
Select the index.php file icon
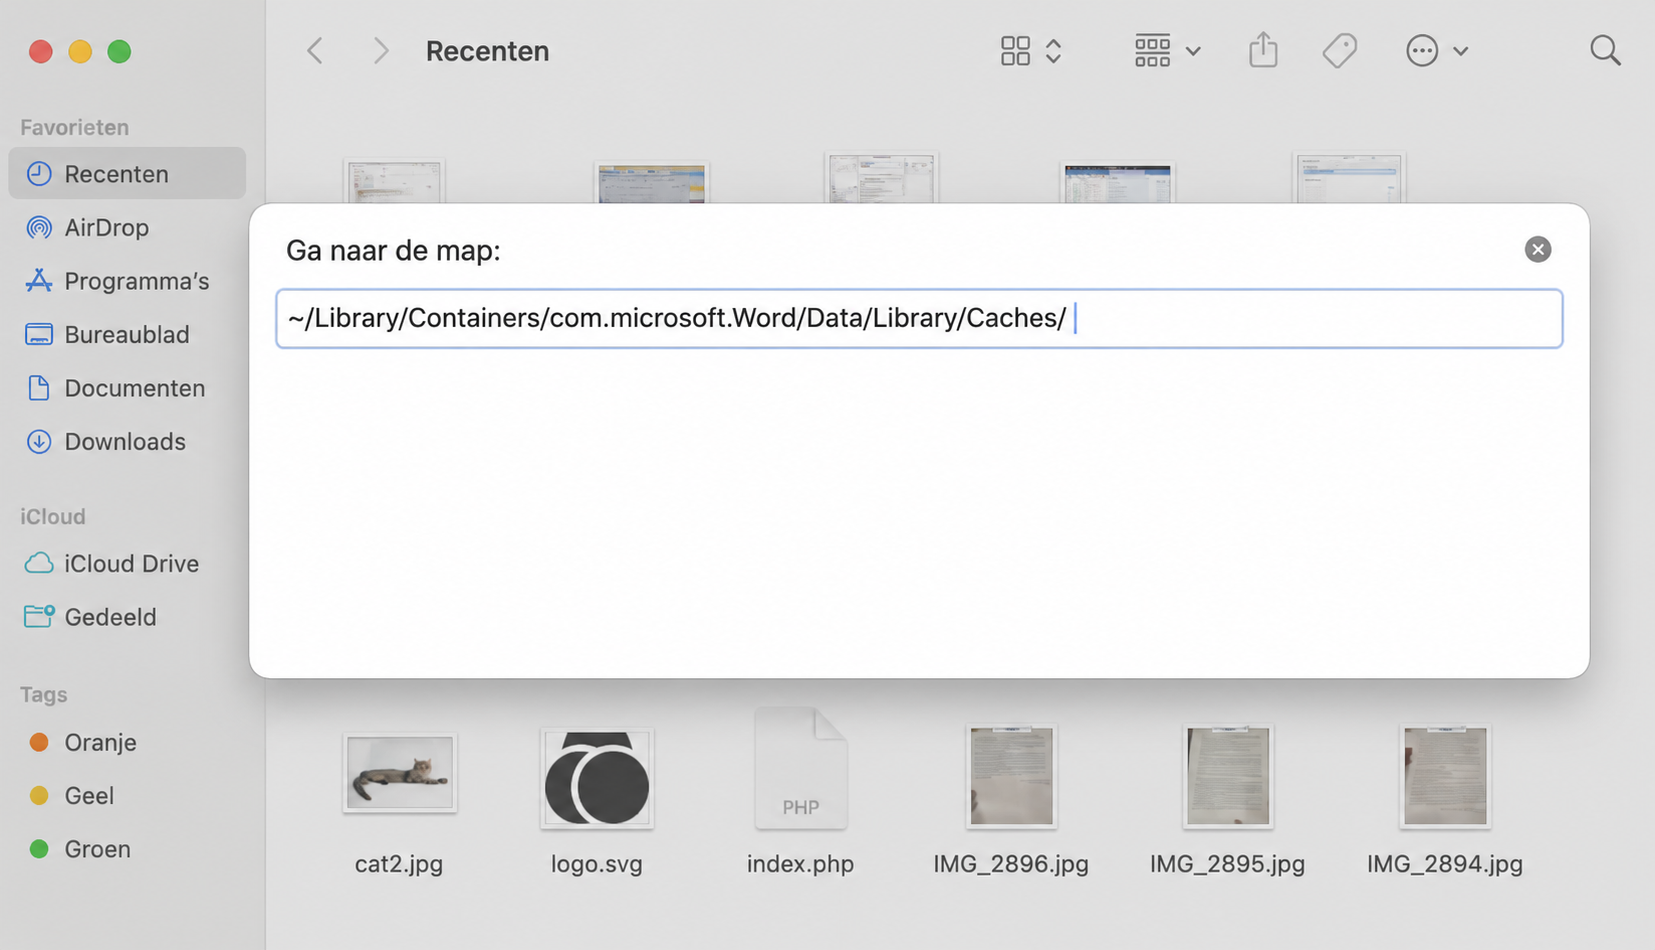click(x=801, y=768)
